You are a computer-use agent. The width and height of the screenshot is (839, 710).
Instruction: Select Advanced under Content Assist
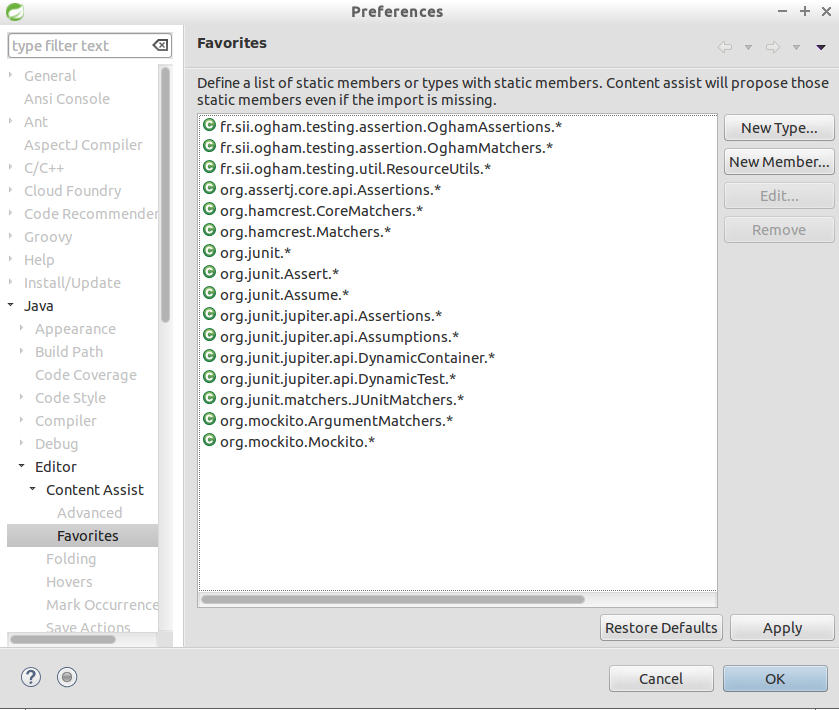pyautogui.click(x=89, y=513)
